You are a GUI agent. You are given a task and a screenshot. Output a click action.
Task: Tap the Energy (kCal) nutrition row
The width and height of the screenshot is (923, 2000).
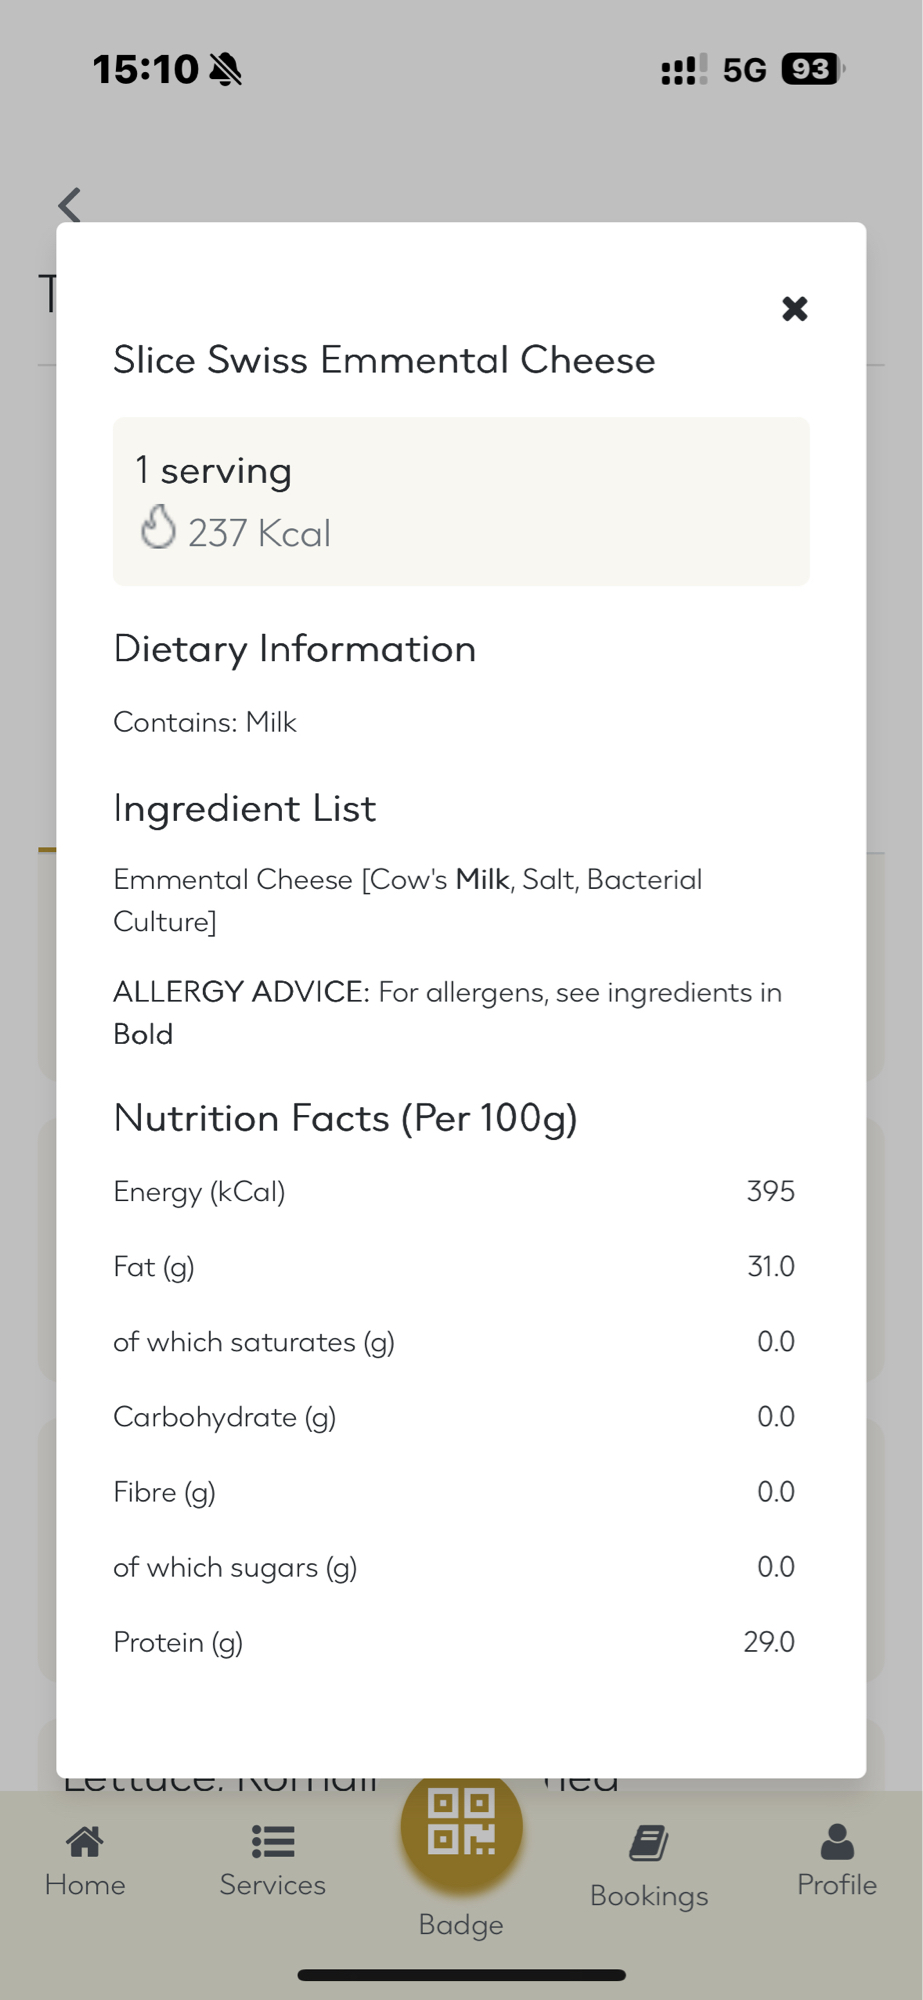[x=454, y=1192]
